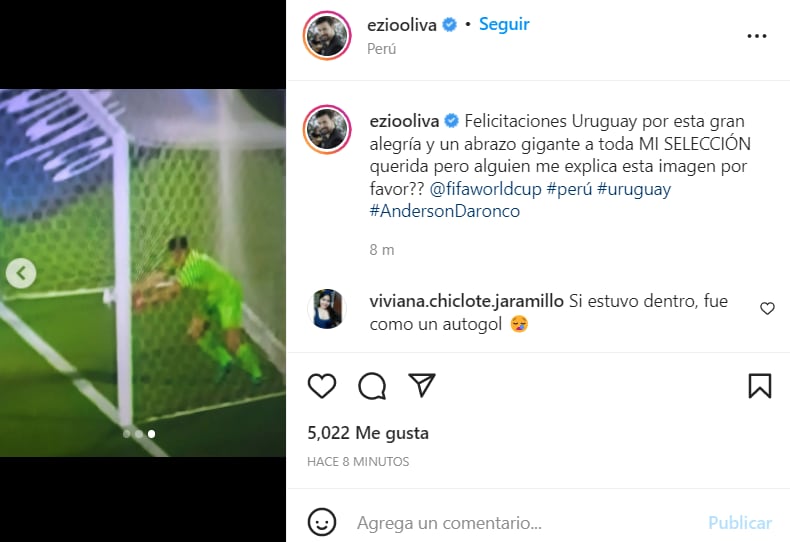Click the 'Agrega un comentario' field
This screenshot has height=542, width=790.
[x=524, y=523]
